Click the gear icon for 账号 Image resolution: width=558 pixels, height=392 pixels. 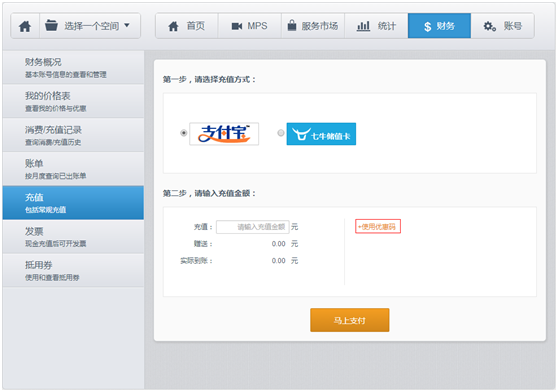(489, 26)
